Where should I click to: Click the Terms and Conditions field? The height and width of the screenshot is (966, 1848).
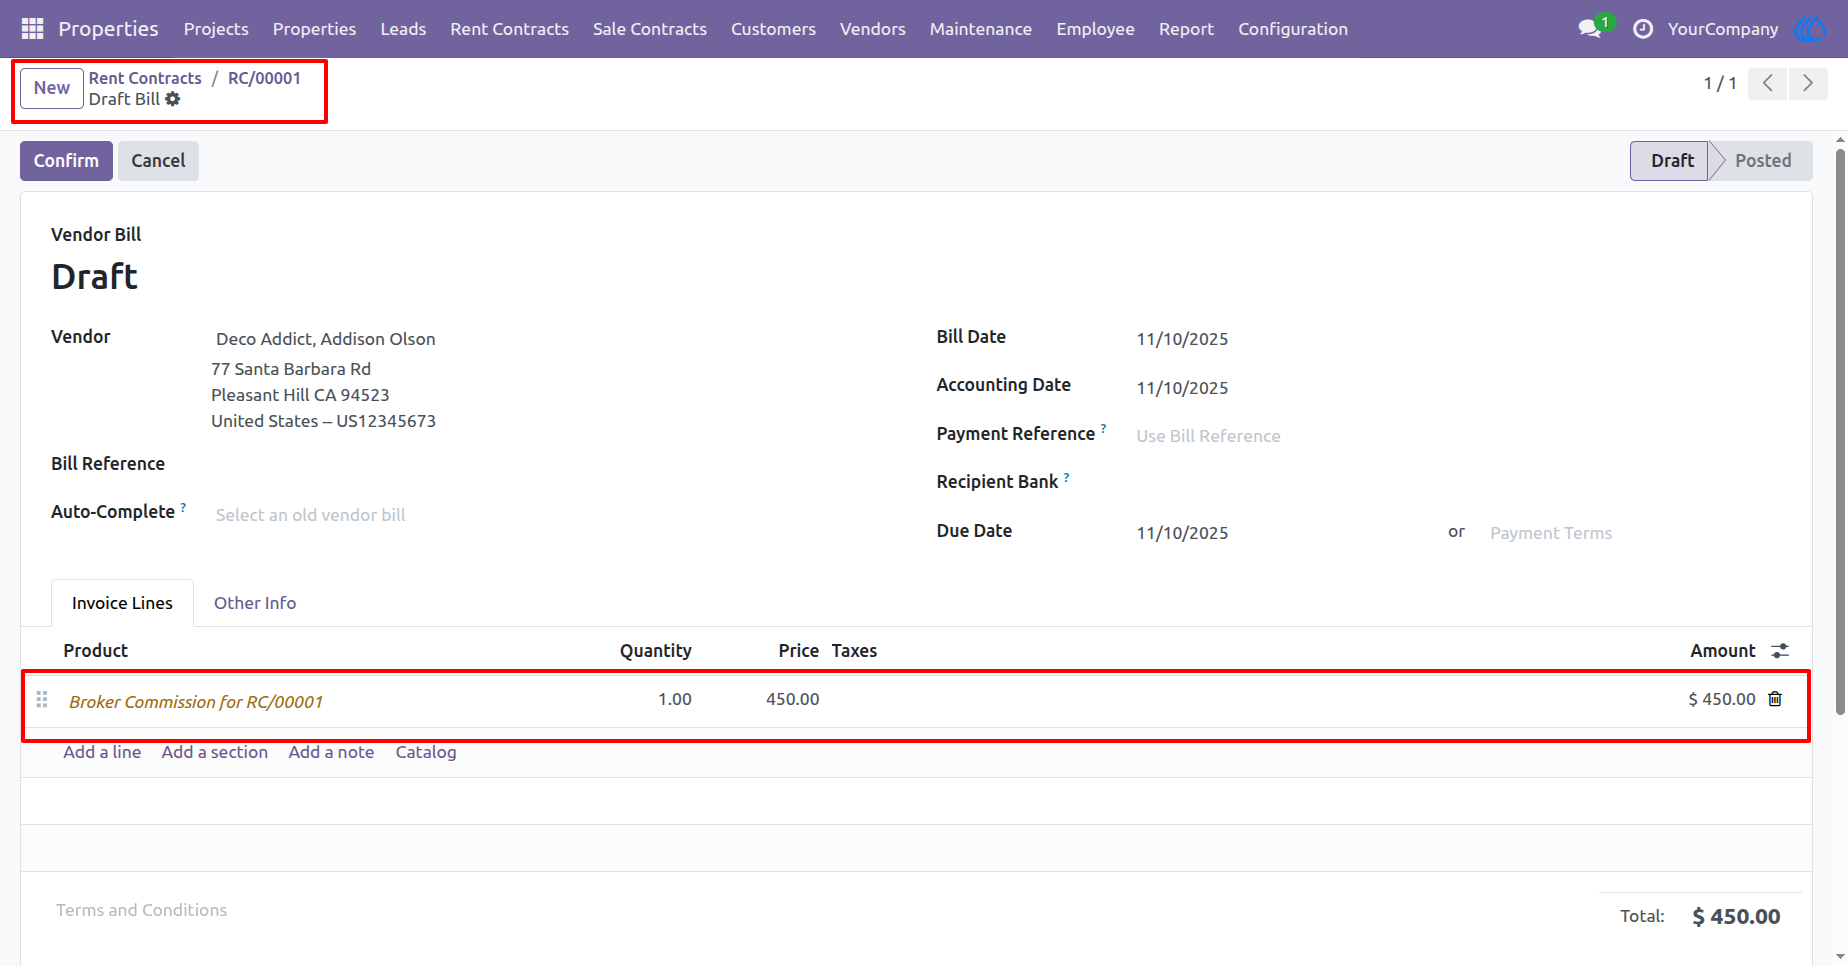[x=141, y=910]
